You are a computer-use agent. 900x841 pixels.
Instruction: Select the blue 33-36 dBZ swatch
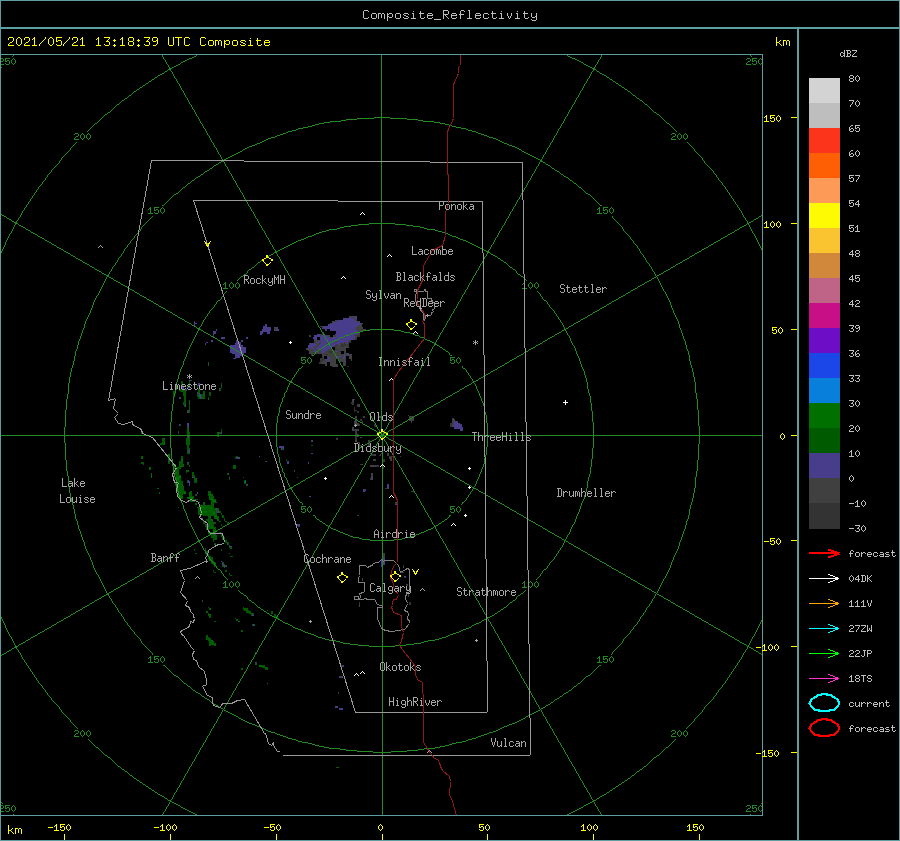[824, 366]
